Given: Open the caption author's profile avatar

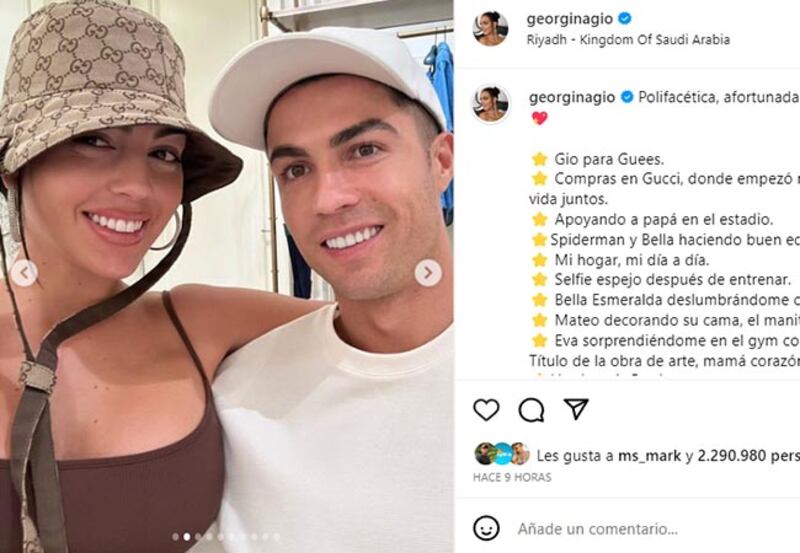Looking at the screenshot, I should tap(491, 105).
